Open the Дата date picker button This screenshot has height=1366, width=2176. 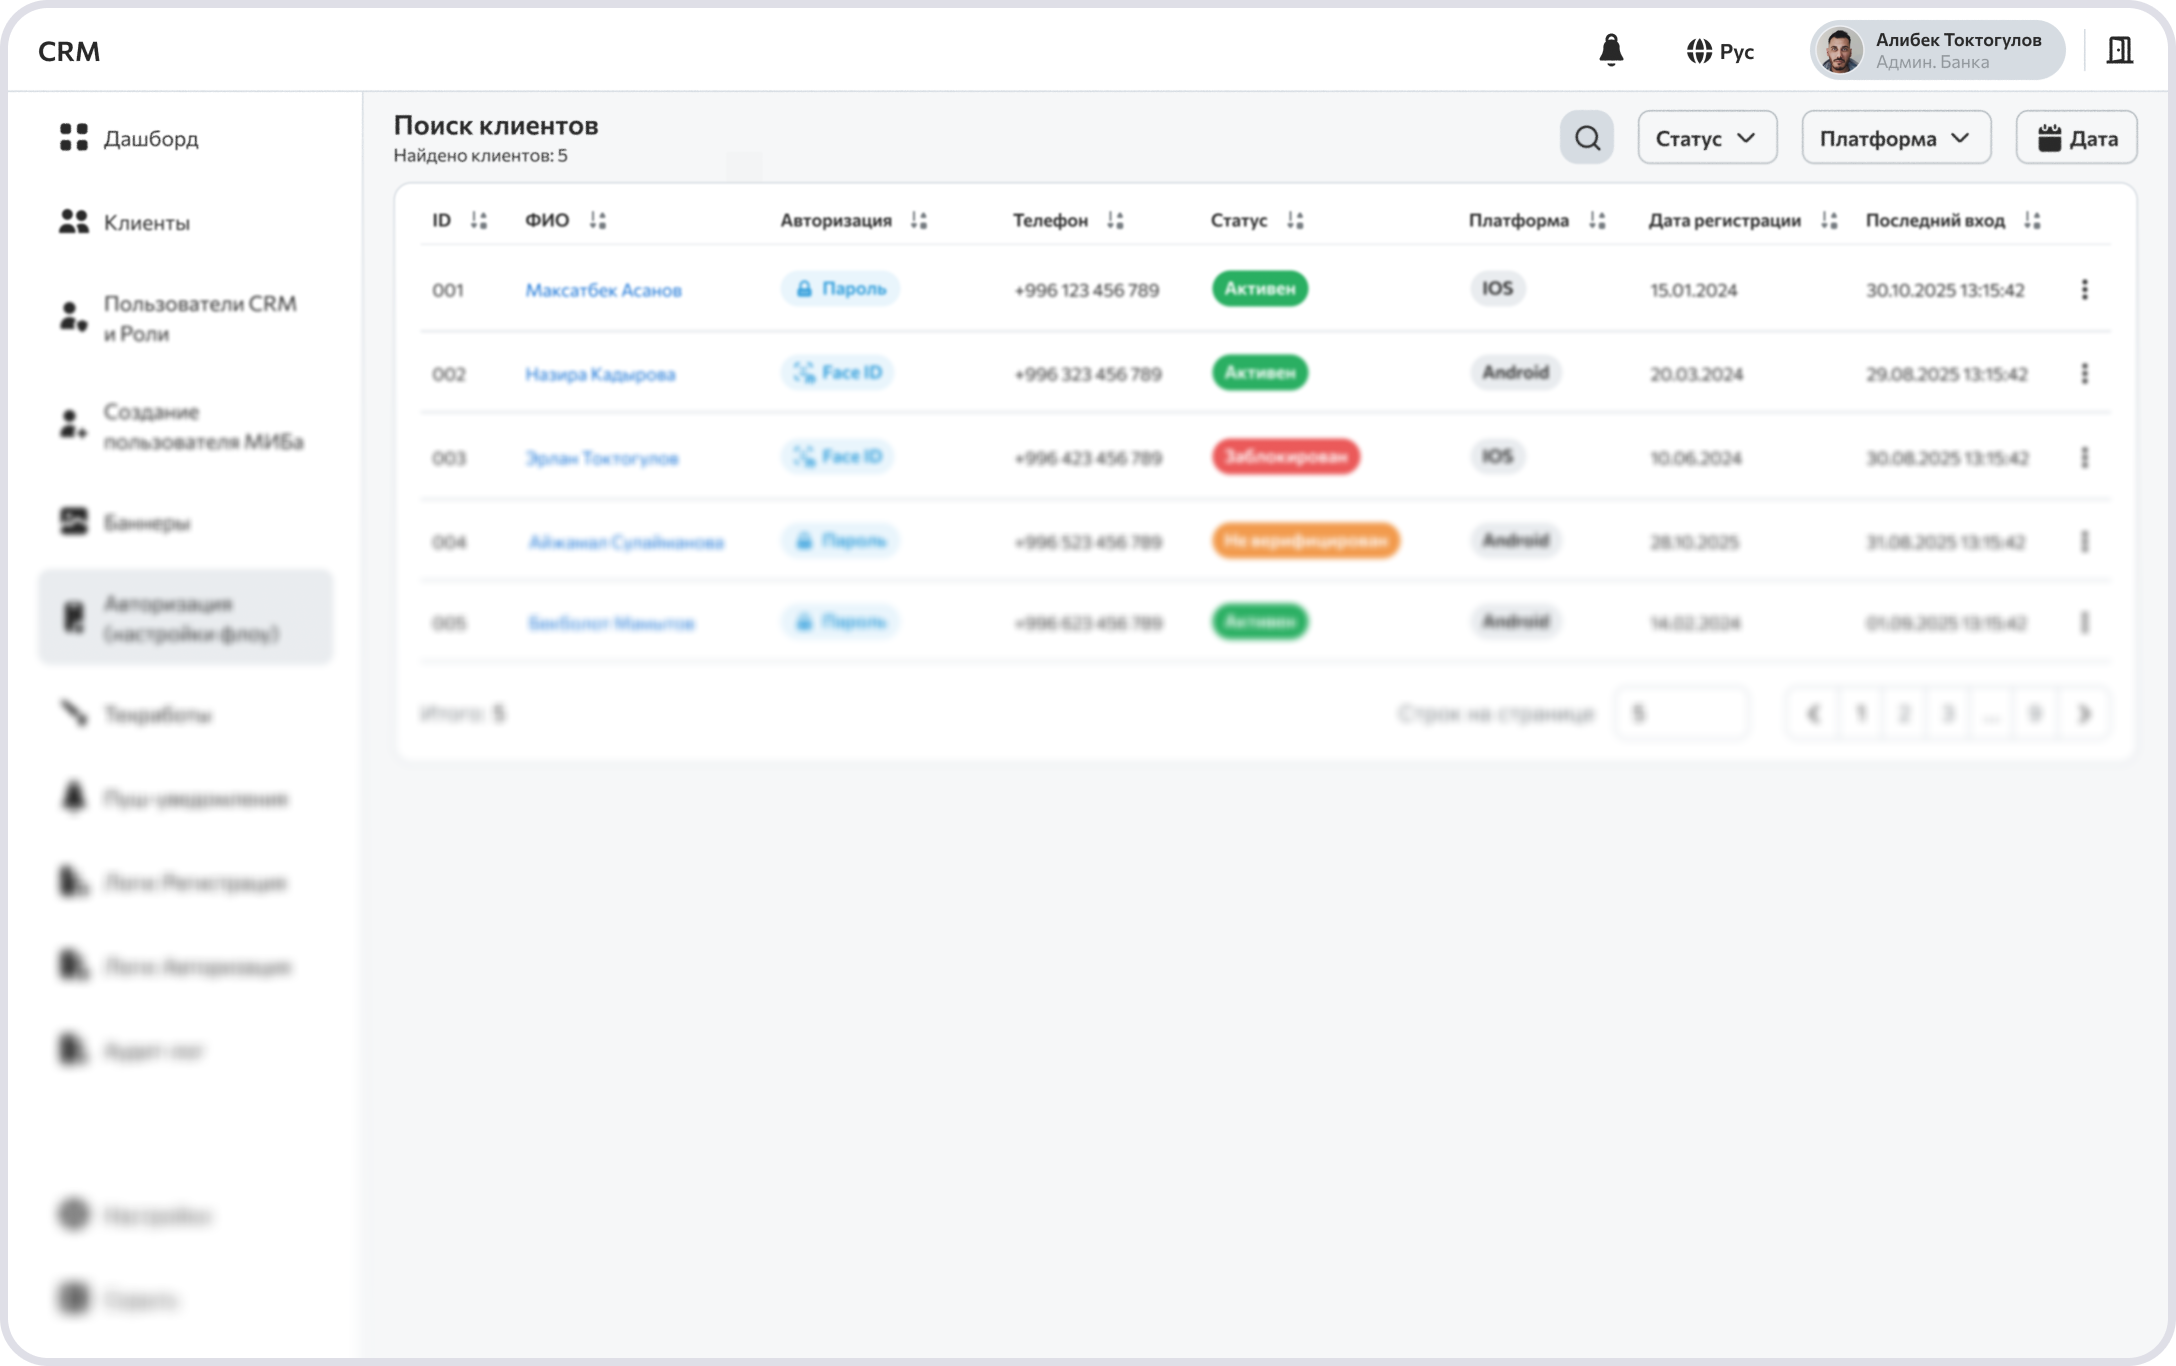2076,138
